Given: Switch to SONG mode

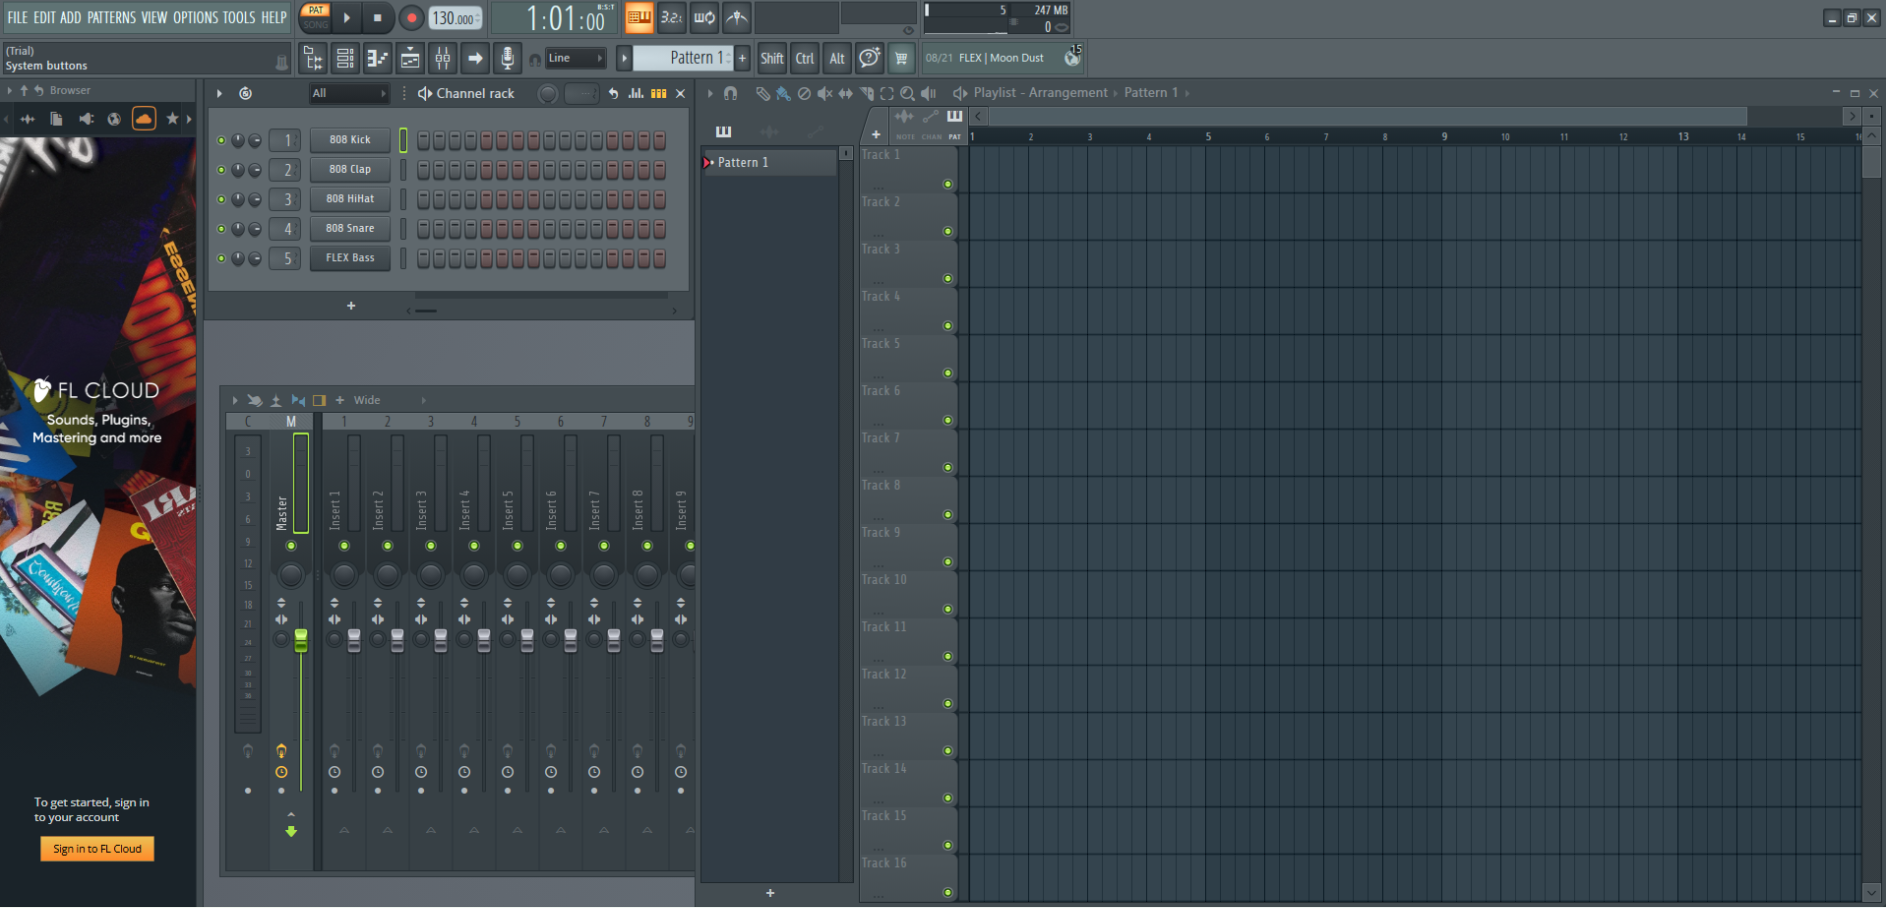Looking at the screenshot, I should pos(316,24).
